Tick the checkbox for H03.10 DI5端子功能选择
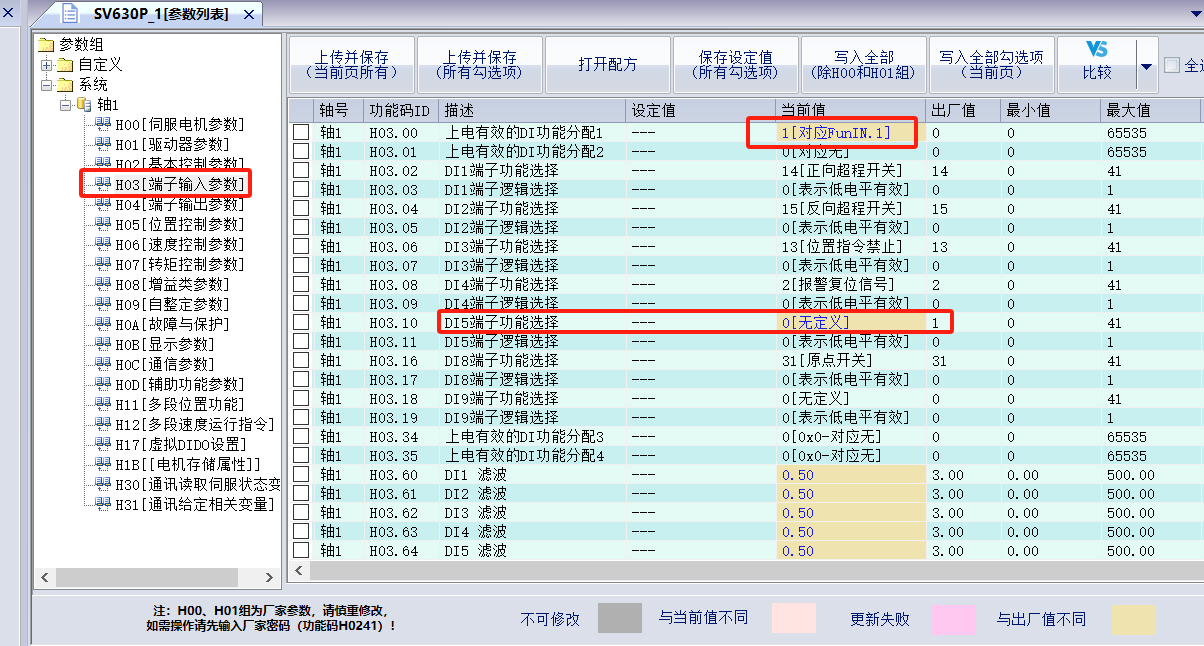Screen dimensions: 1204x646 (x=301, y=323)
